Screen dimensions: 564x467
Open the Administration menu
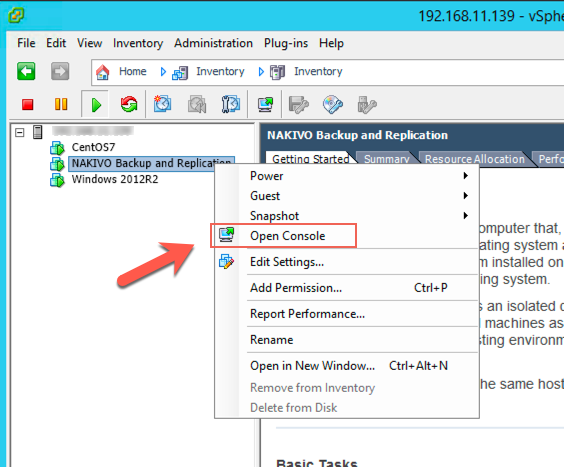[x=214, y=43]
